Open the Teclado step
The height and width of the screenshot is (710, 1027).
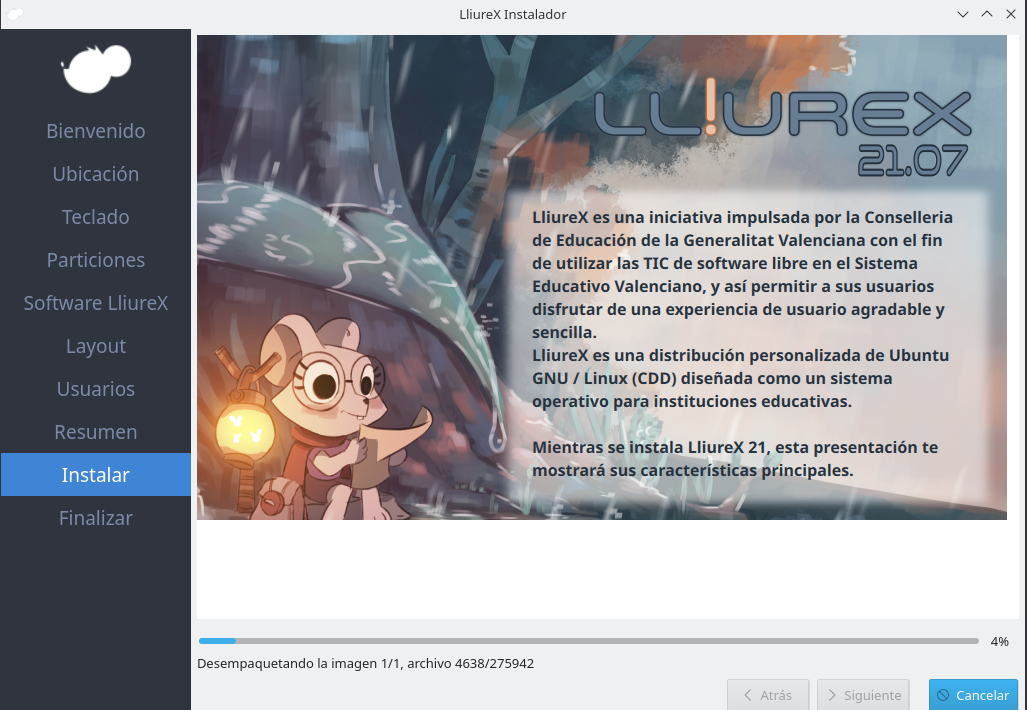pos(96,217)
